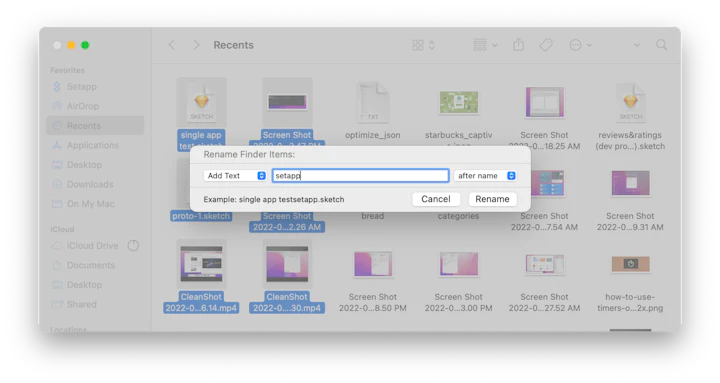Screen dimensions: 720x383
Task: Expand the toolbar overflow chevron
Action: [637, 45]
